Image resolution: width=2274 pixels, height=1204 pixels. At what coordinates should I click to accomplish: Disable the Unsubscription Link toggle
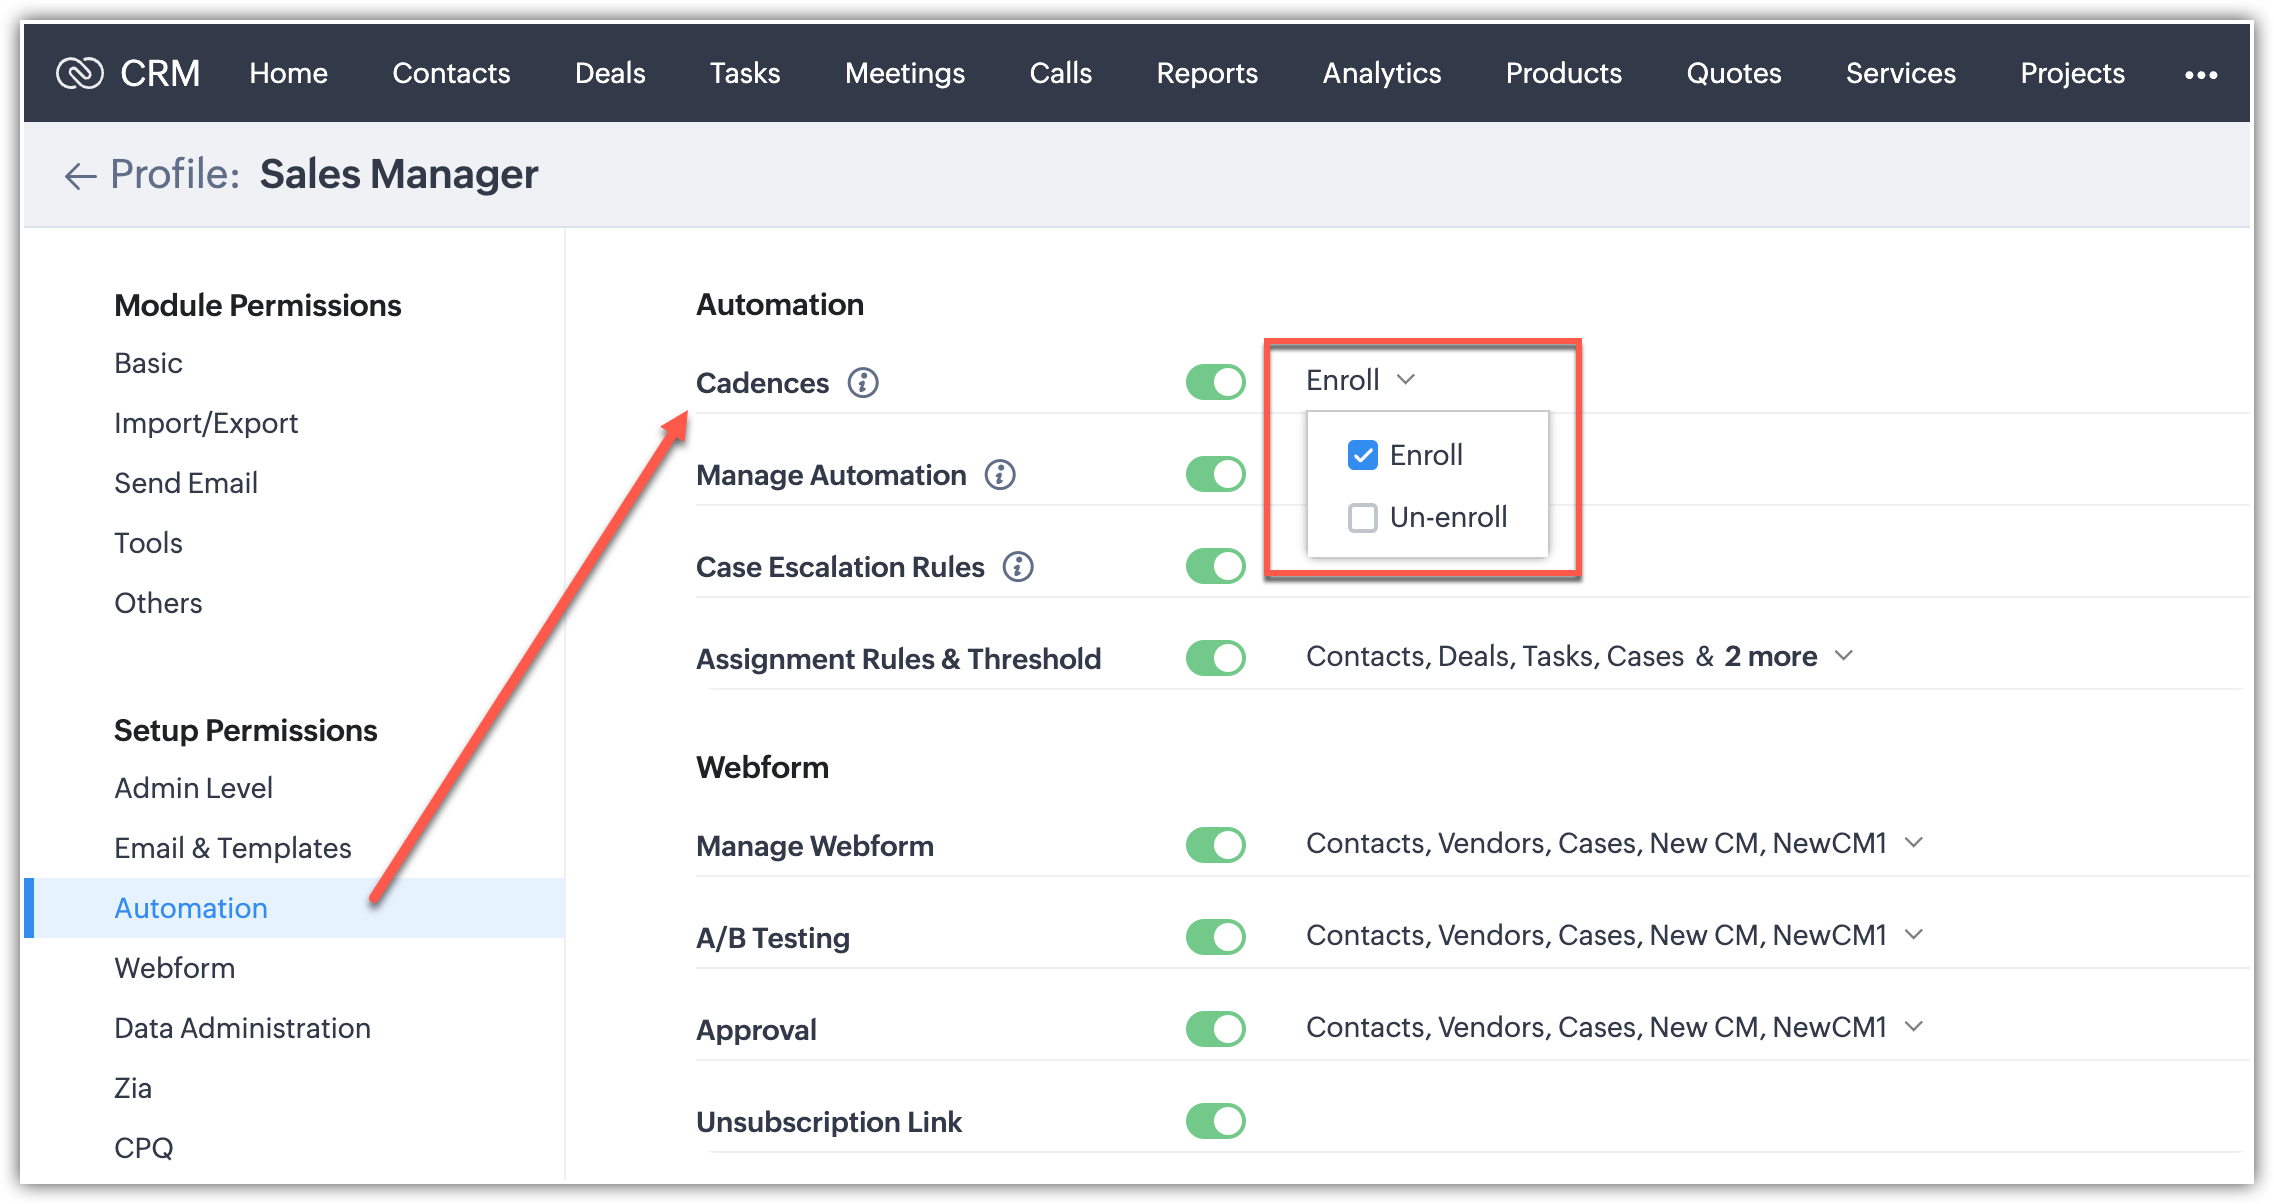[x=1215, y=1121]
